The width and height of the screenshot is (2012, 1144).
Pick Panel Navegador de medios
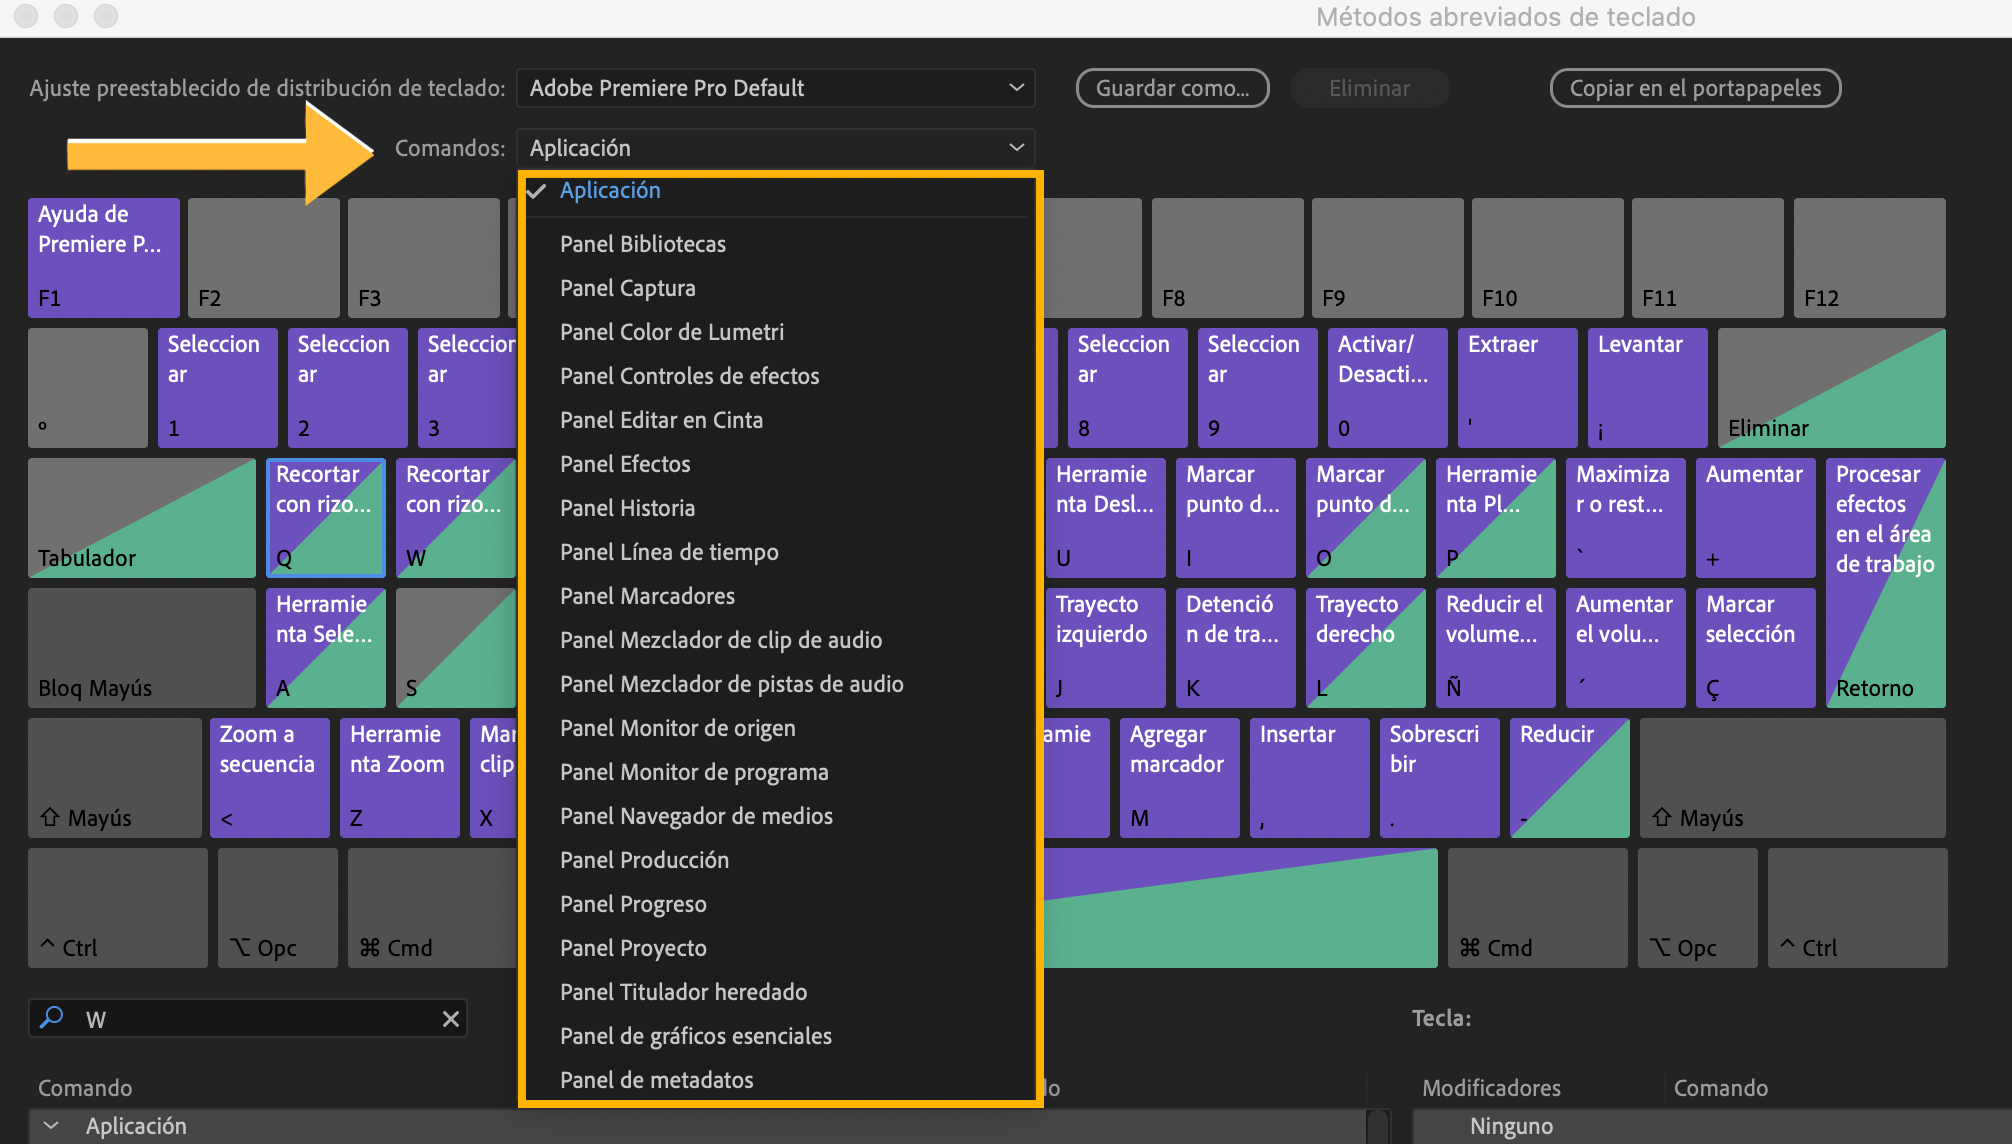click(x=696, y=816)
